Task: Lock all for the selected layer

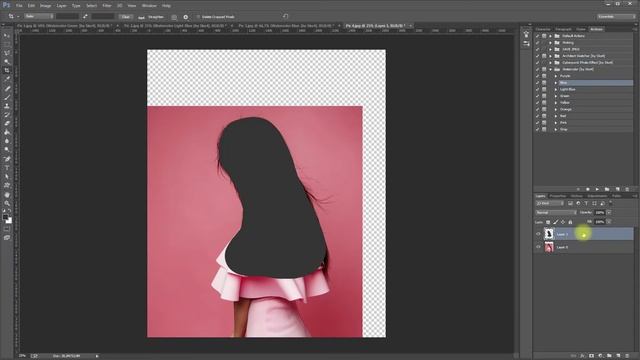Action: pos(570,222)
